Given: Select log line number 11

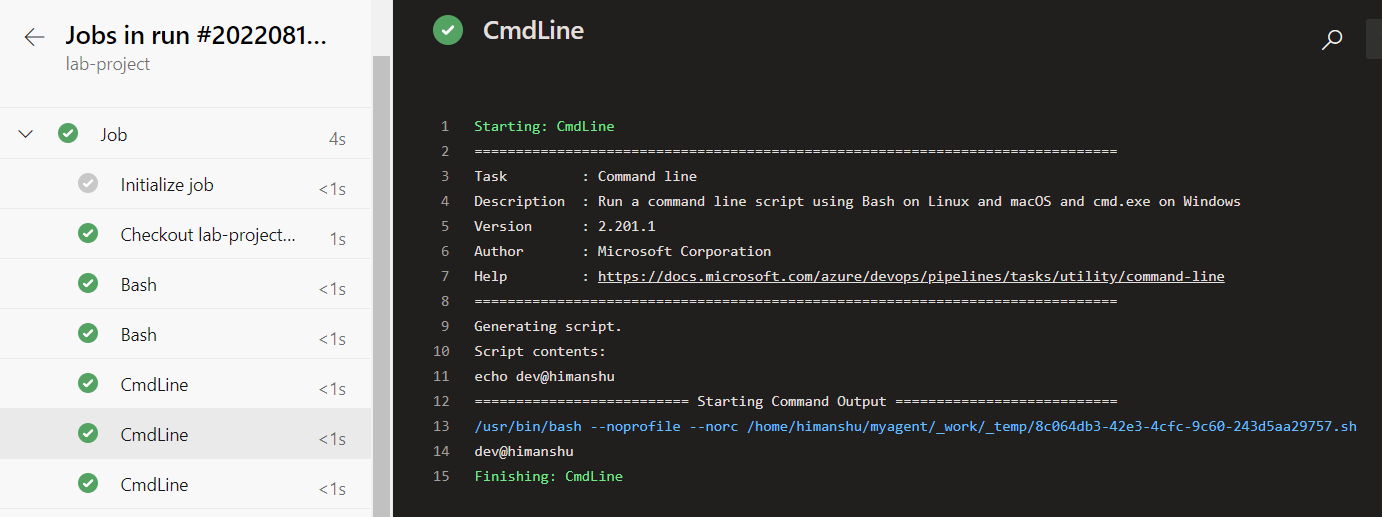Looking at the screenshot, I should coord(442,376).
